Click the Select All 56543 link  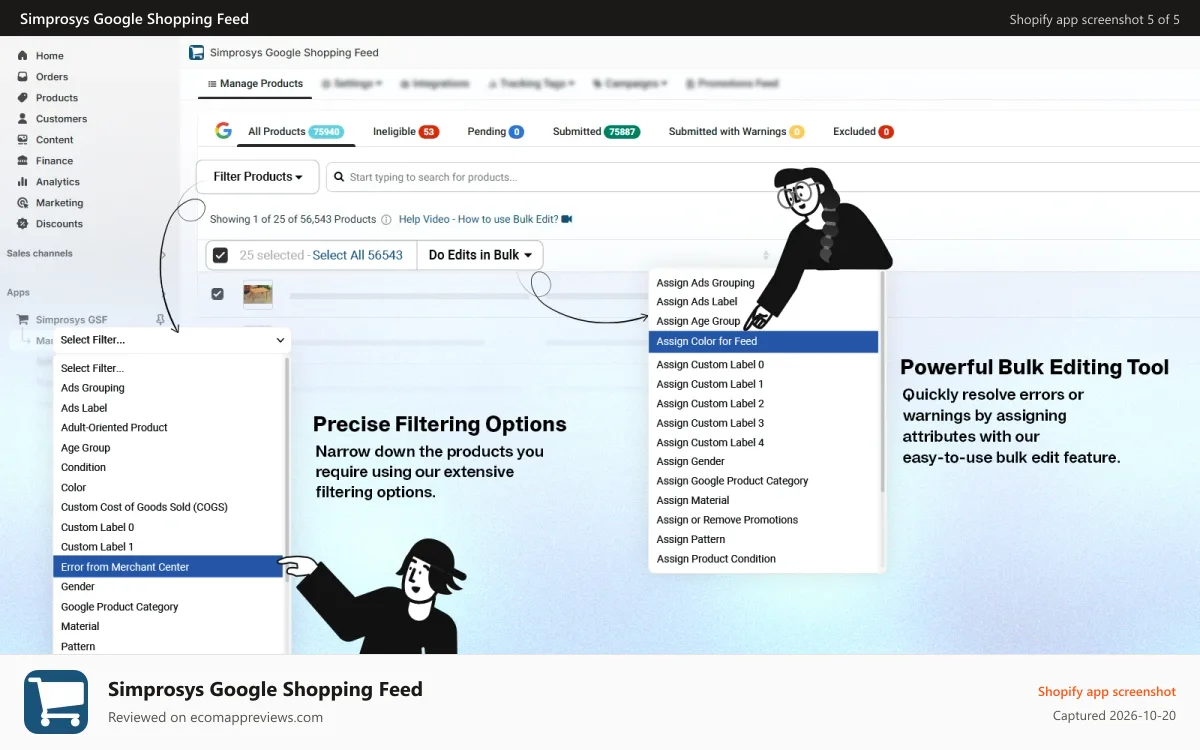point(357,255)
